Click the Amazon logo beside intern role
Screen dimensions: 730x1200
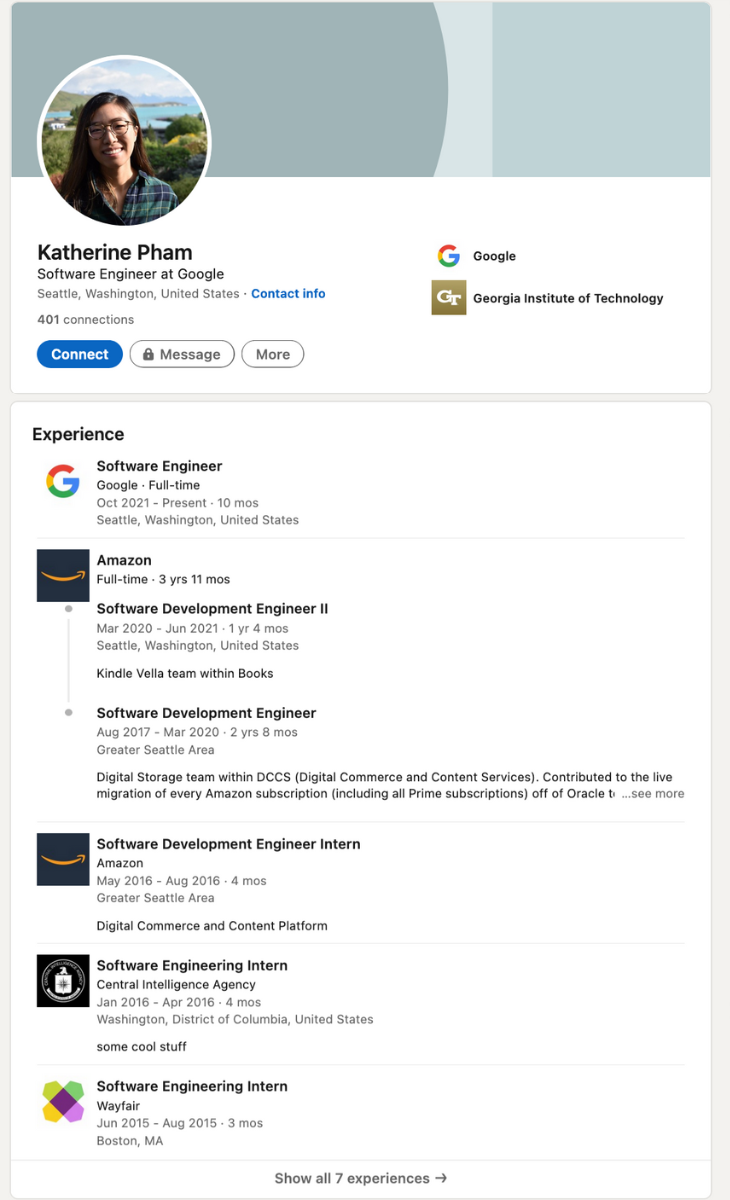click(x=63, y=859)
